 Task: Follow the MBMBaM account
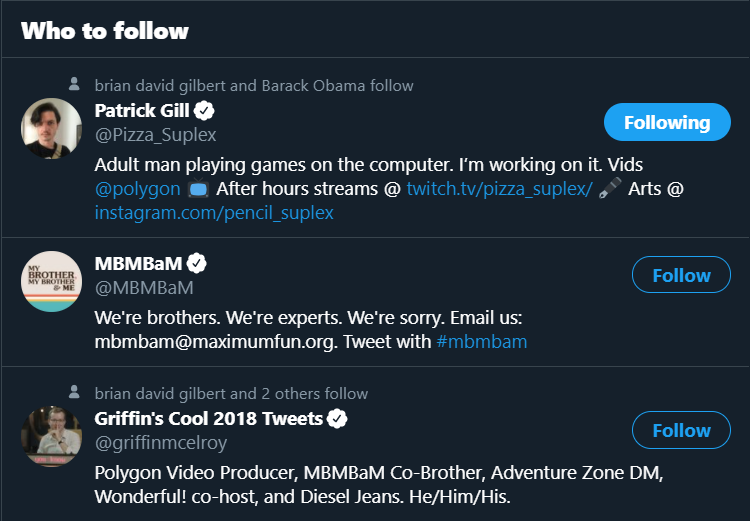point(681,275)
